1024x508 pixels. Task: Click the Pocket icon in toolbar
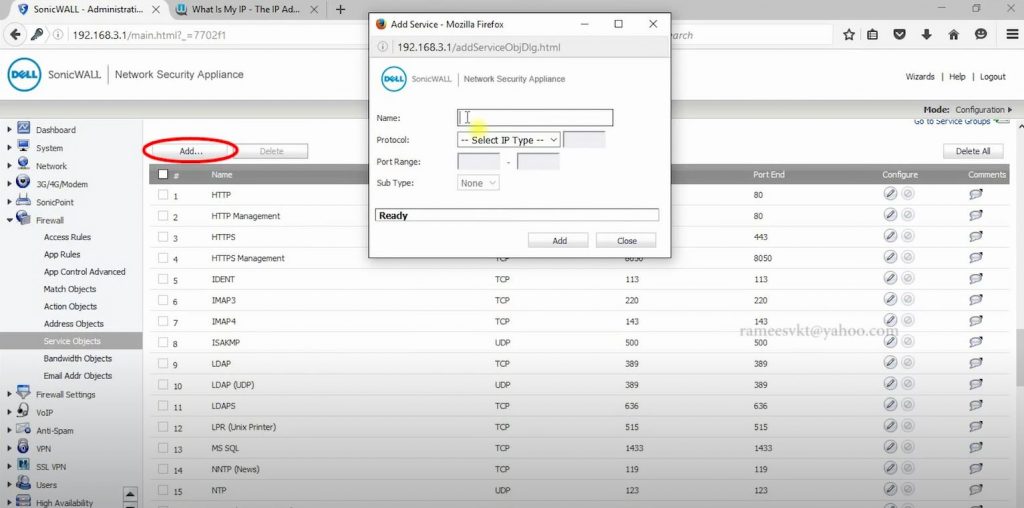(x=899, y=35)
